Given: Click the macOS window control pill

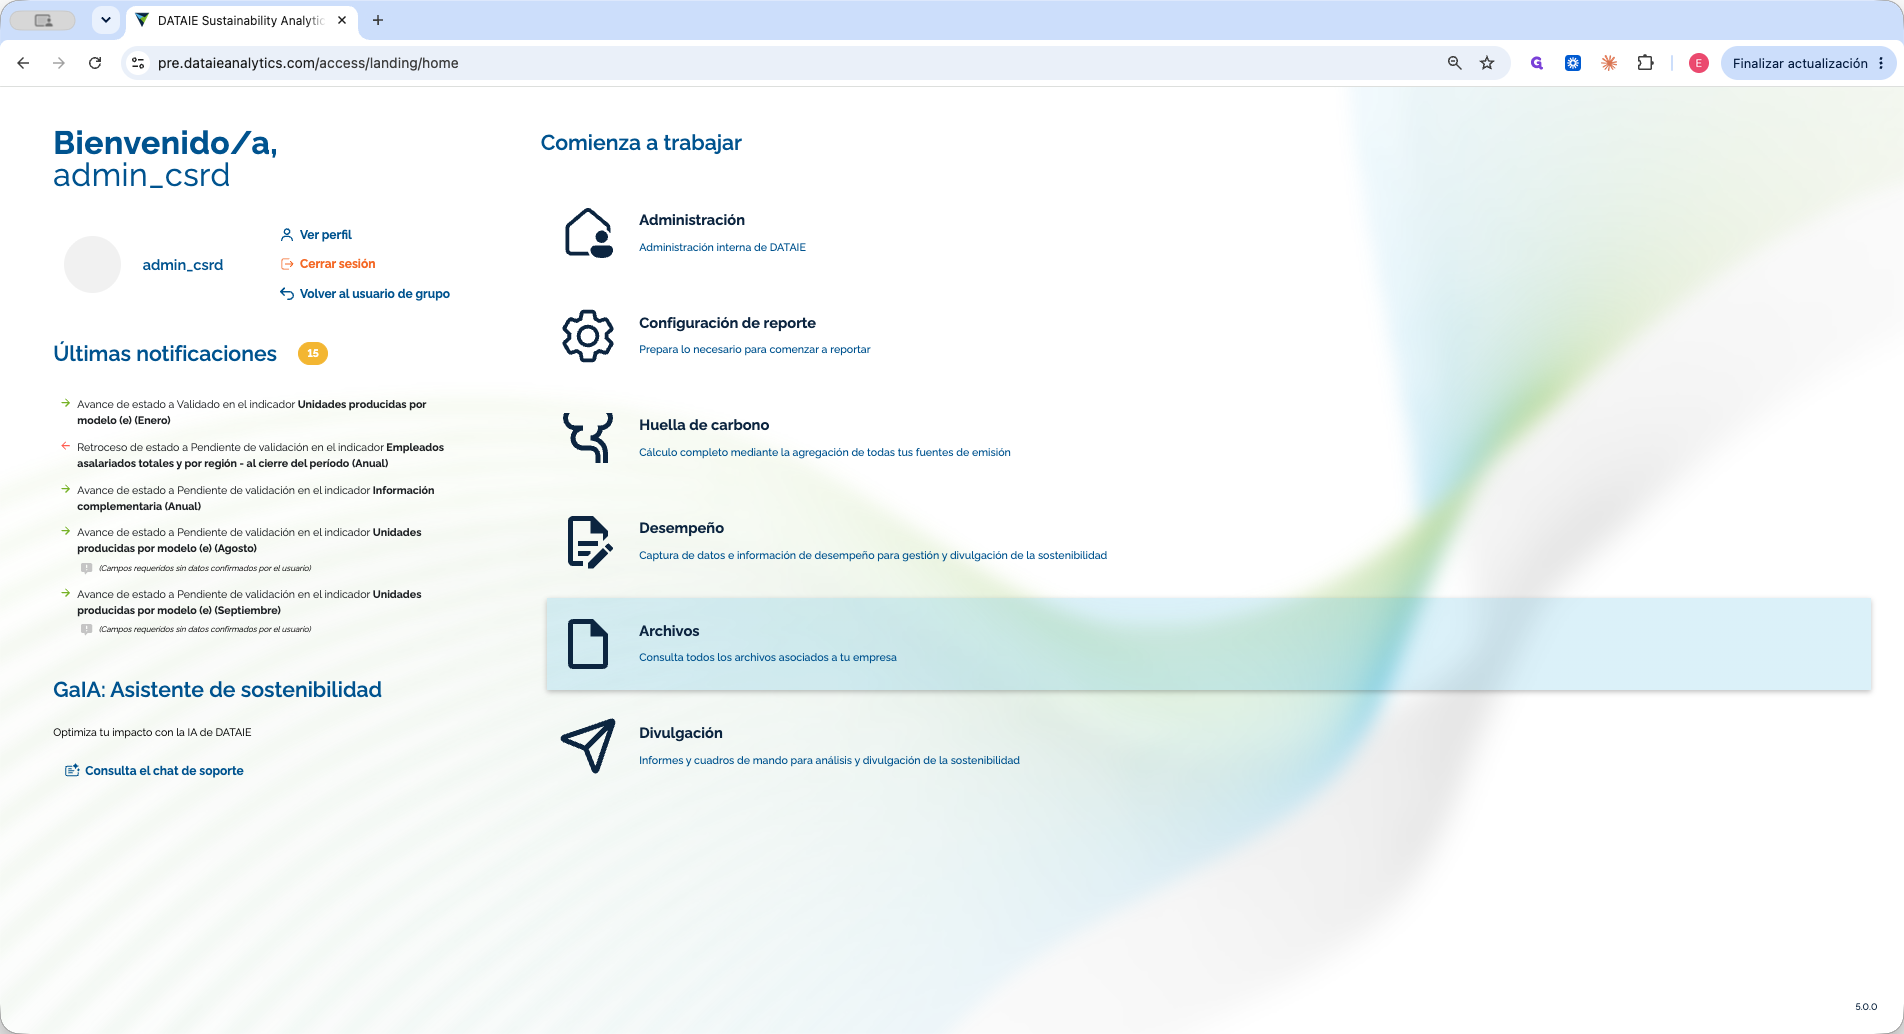Looking at the screenshot, I should (x=43, y=20).
